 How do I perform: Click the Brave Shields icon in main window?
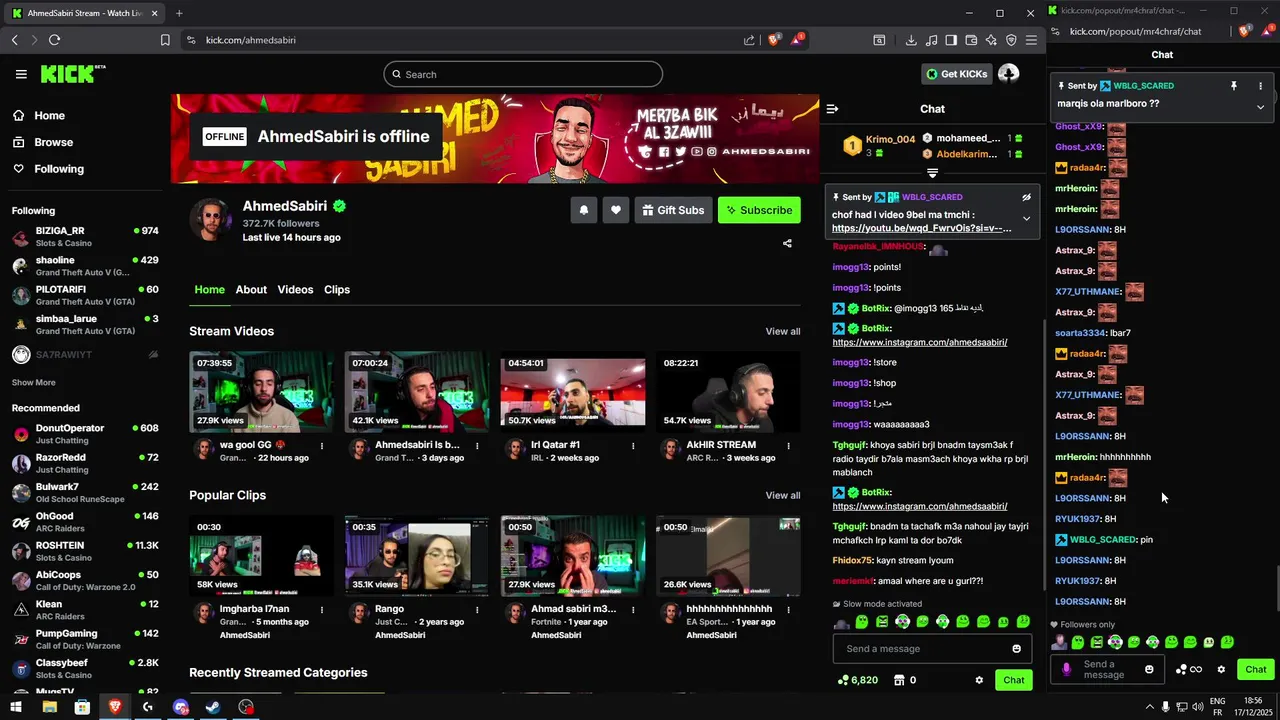[x=774, y=40]
